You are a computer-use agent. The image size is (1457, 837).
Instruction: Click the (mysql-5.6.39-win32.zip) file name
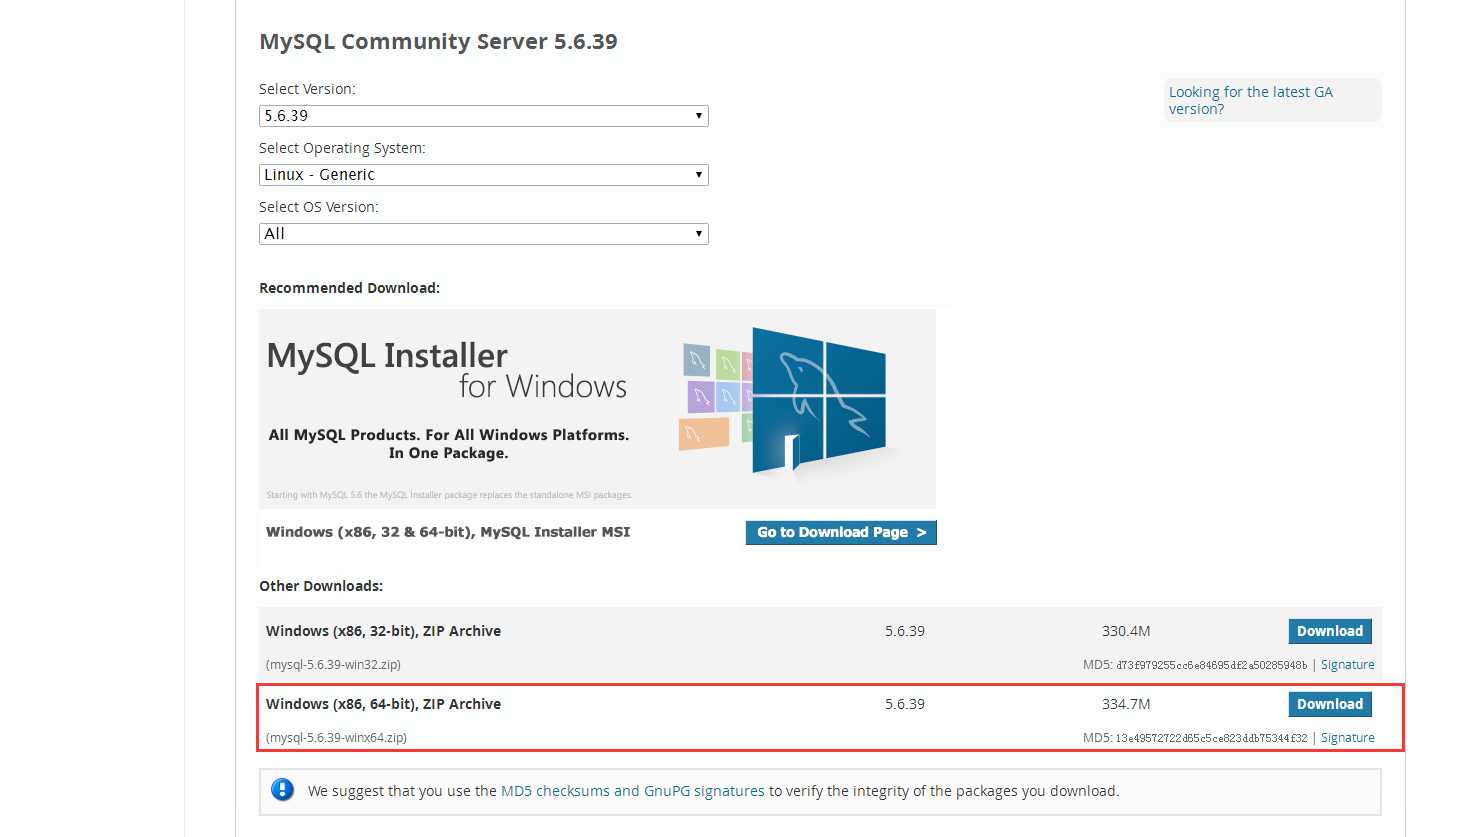tap(333, 665)
